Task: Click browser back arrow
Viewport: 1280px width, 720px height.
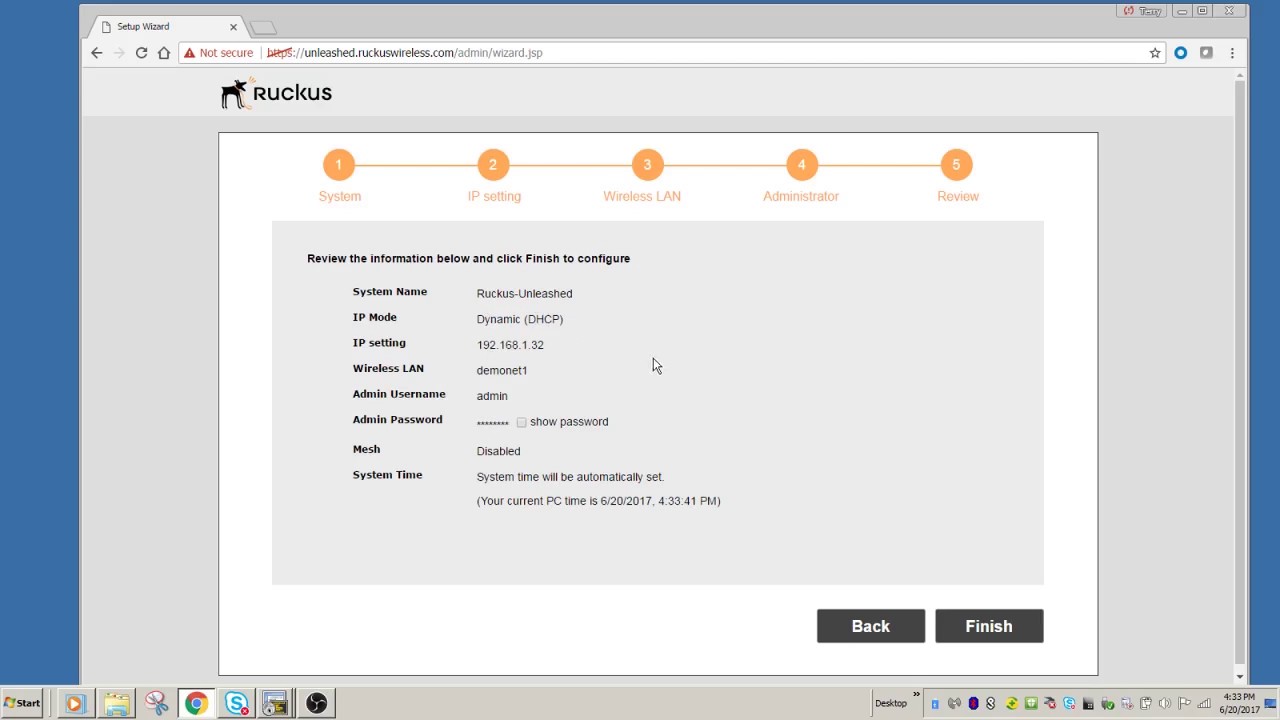Action: (96, 53)
